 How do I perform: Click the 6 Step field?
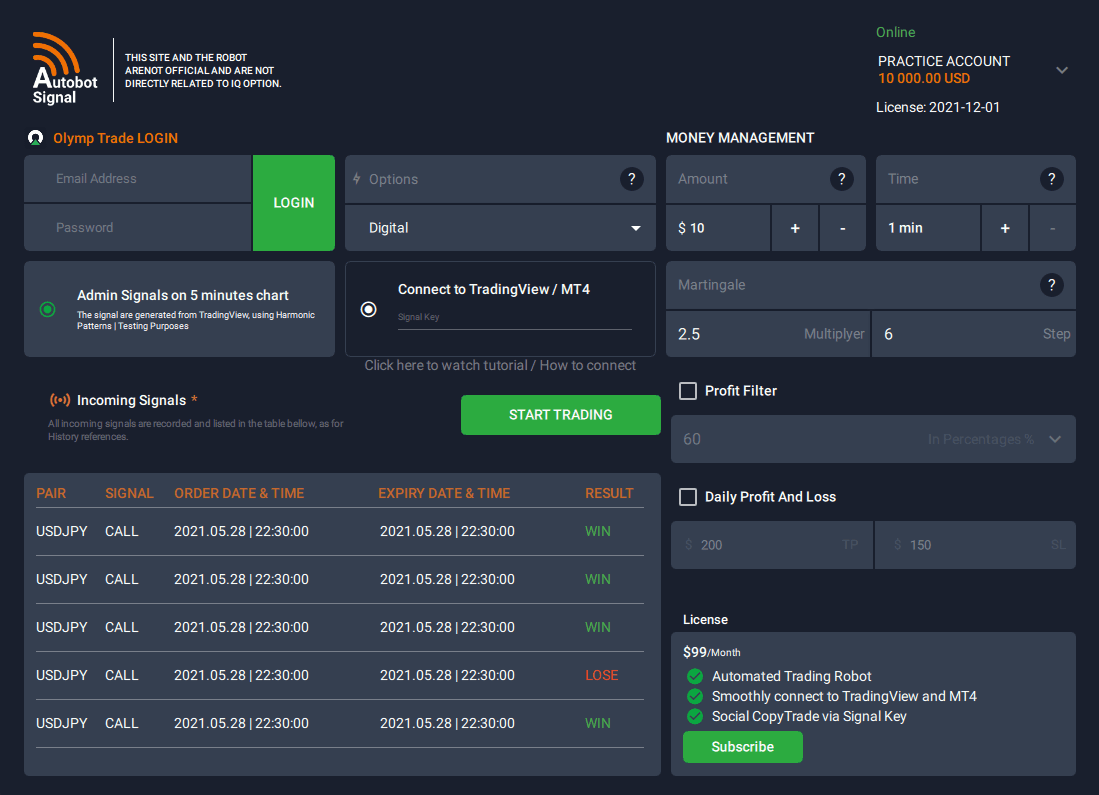pyautogui.click(x=974, y=334)
